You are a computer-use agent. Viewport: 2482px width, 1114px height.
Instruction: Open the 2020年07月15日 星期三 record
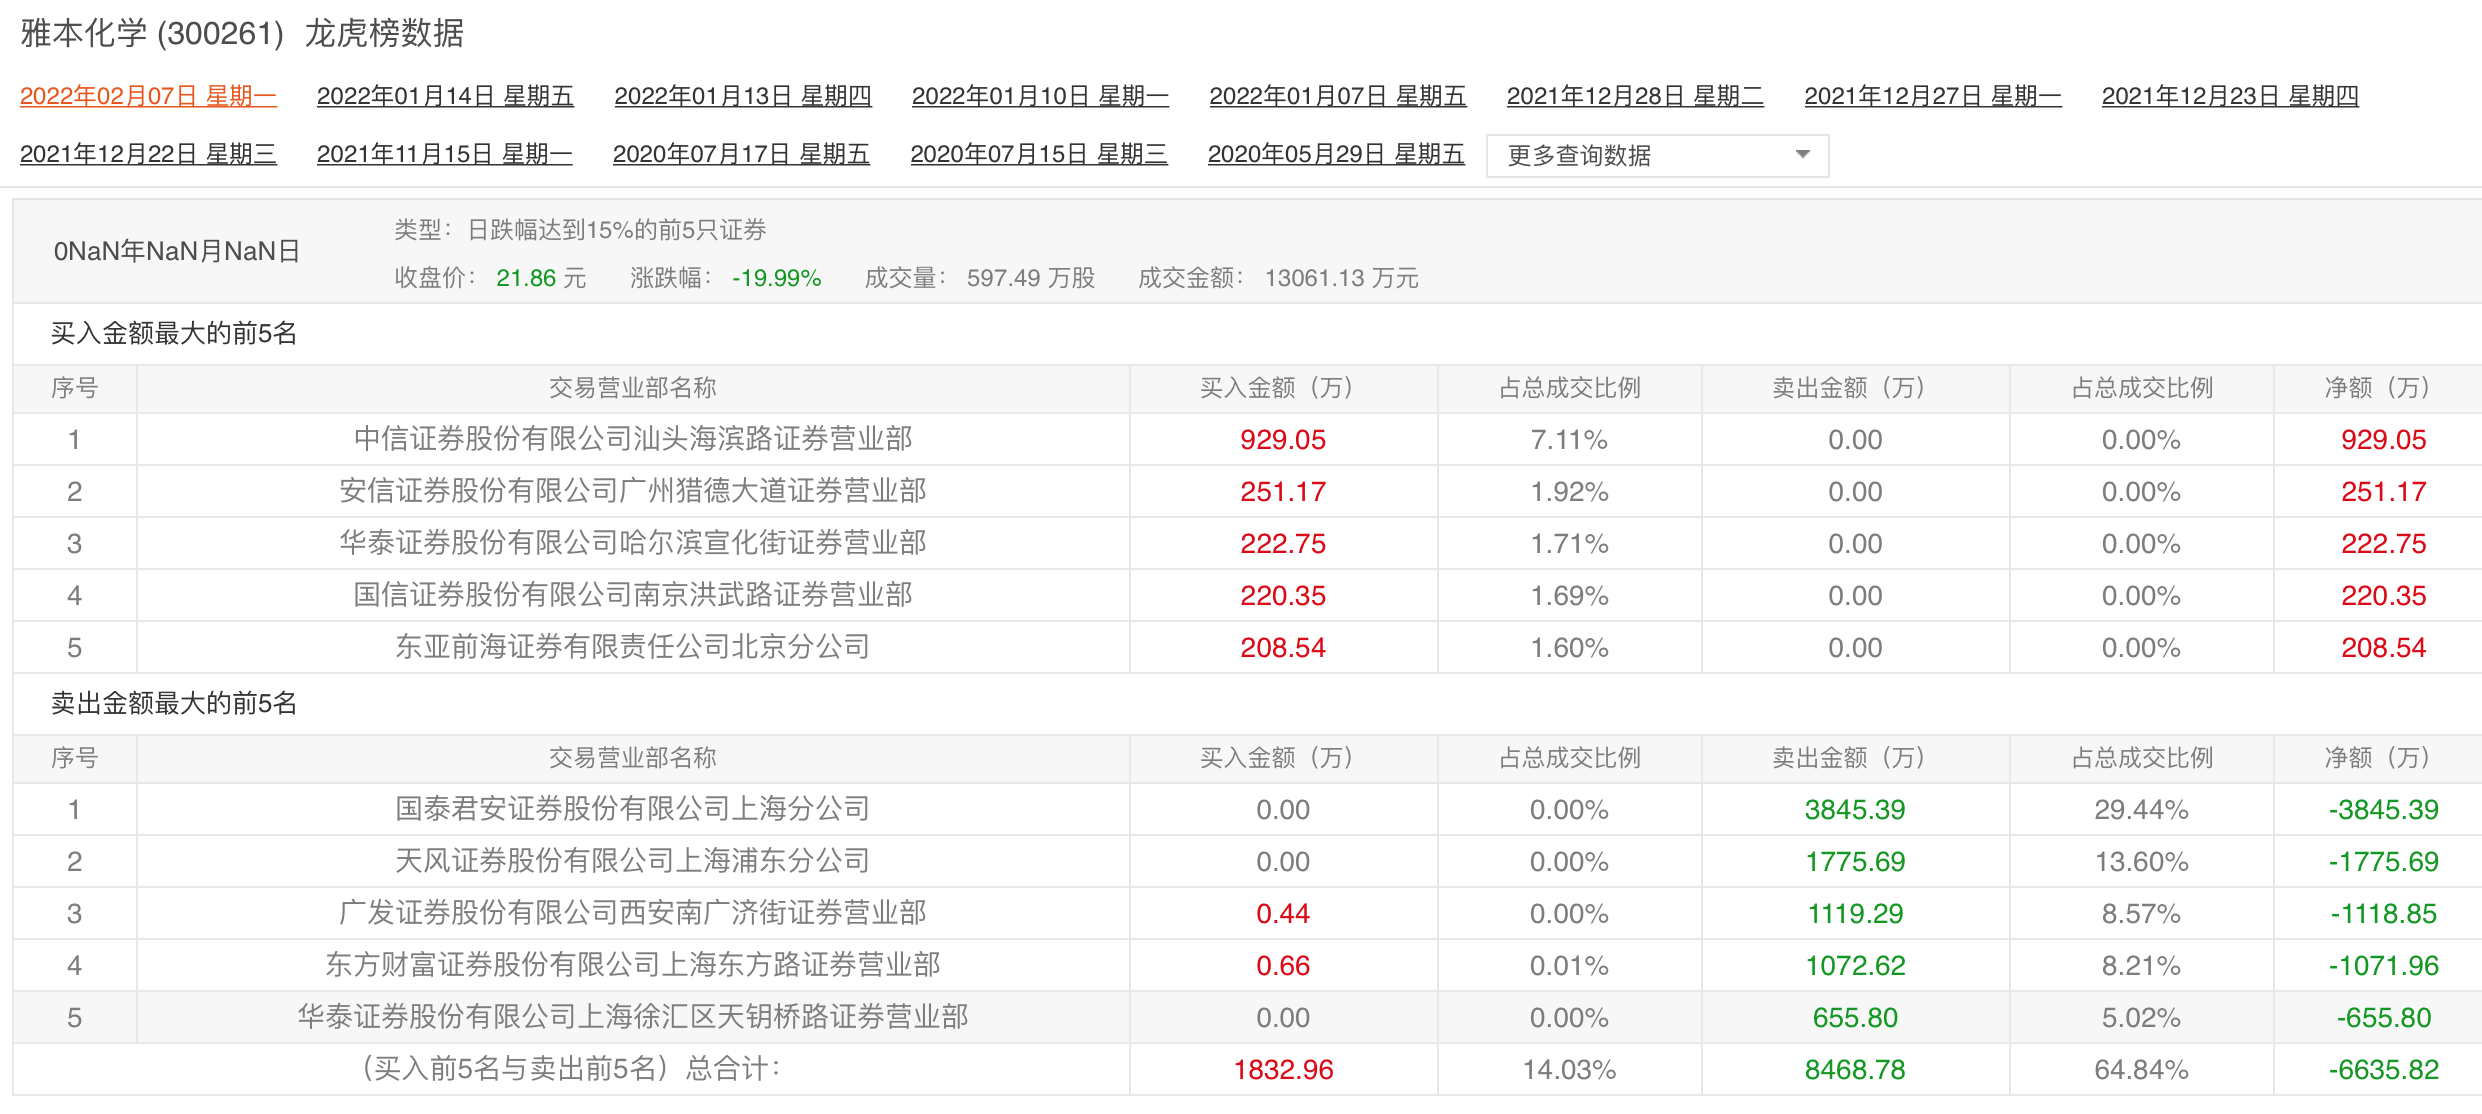pos(1039,154)
